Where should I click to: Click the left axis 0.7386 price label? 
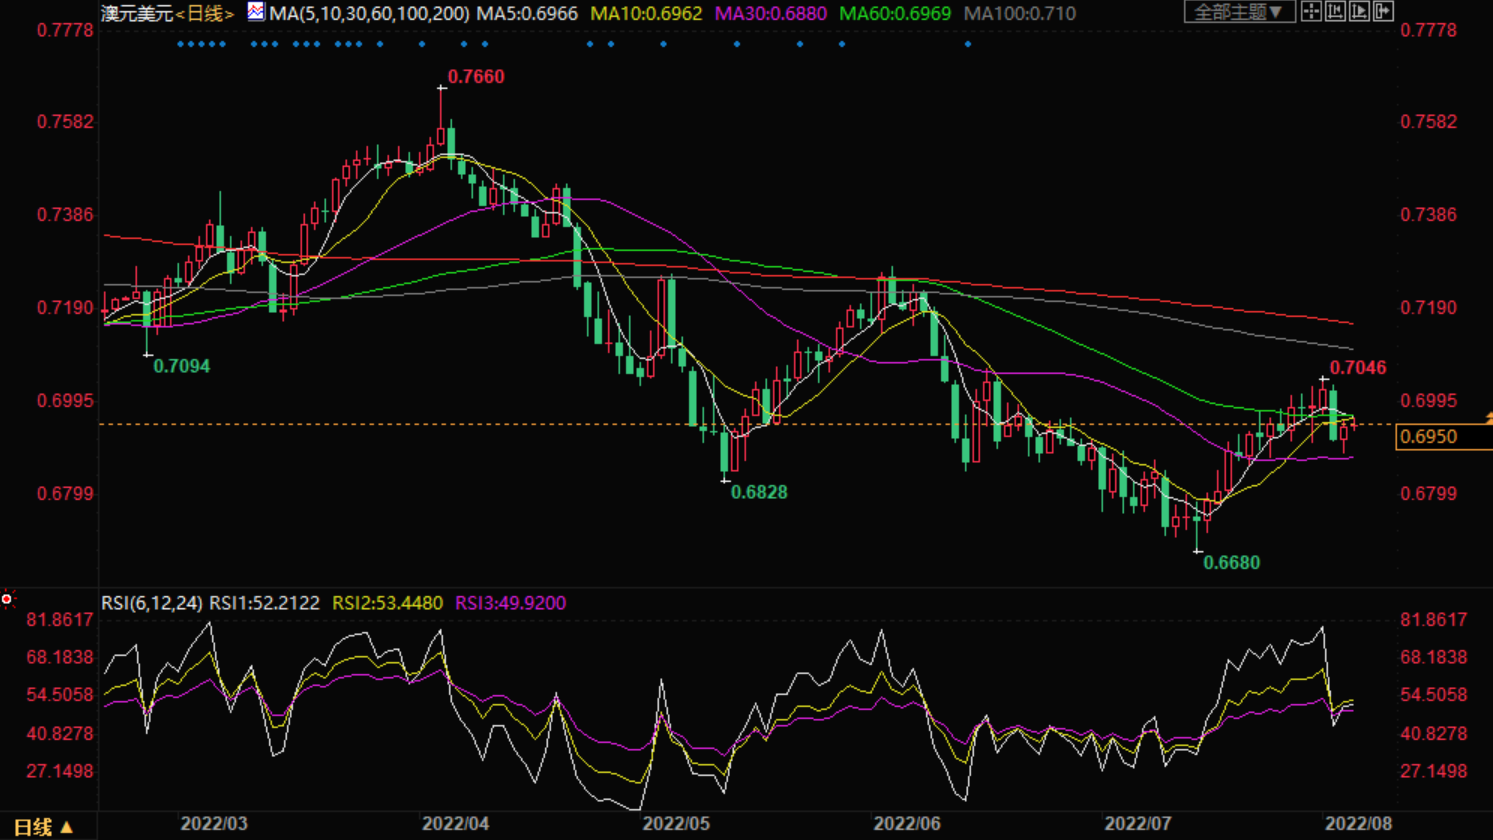click(x=66, y=215)
